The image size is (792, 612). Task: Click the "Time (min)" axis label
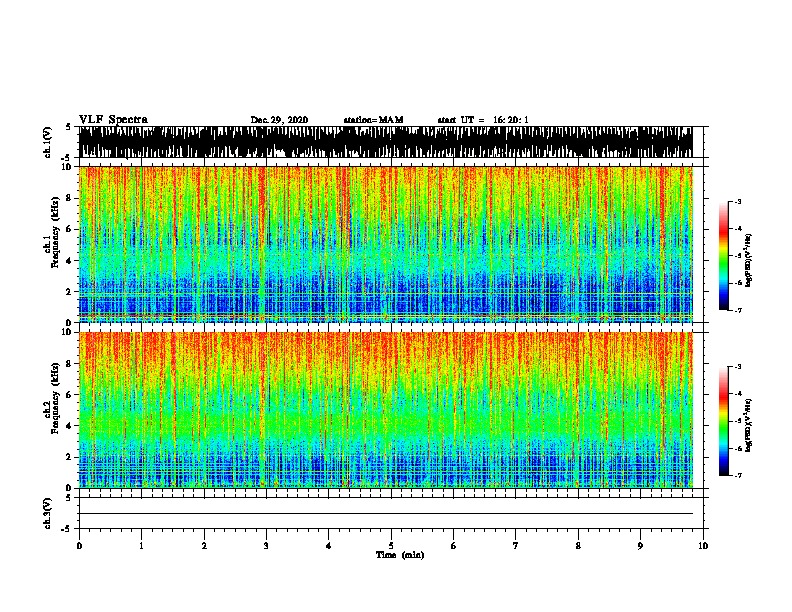click(400, 555)
